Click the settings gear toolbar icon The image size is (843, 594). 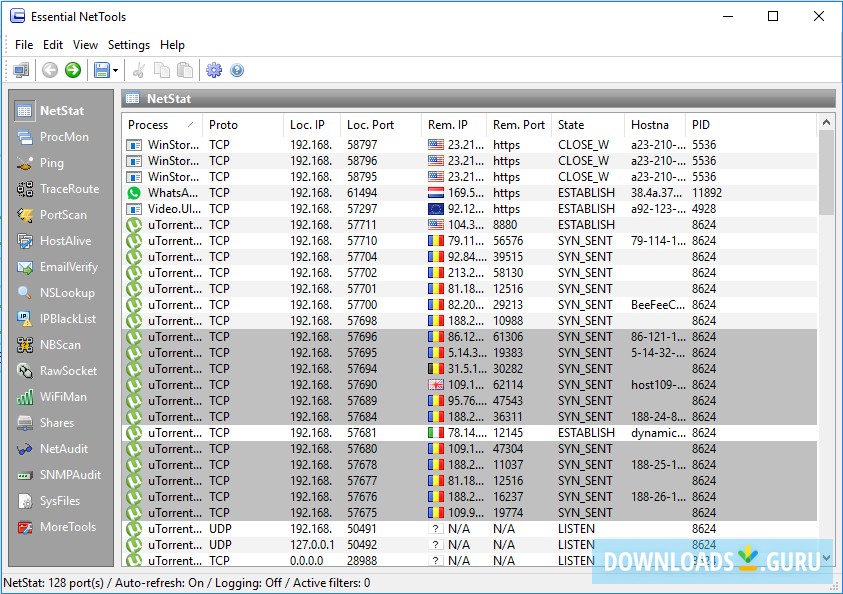pyautogui.click(x=213, y=70)
